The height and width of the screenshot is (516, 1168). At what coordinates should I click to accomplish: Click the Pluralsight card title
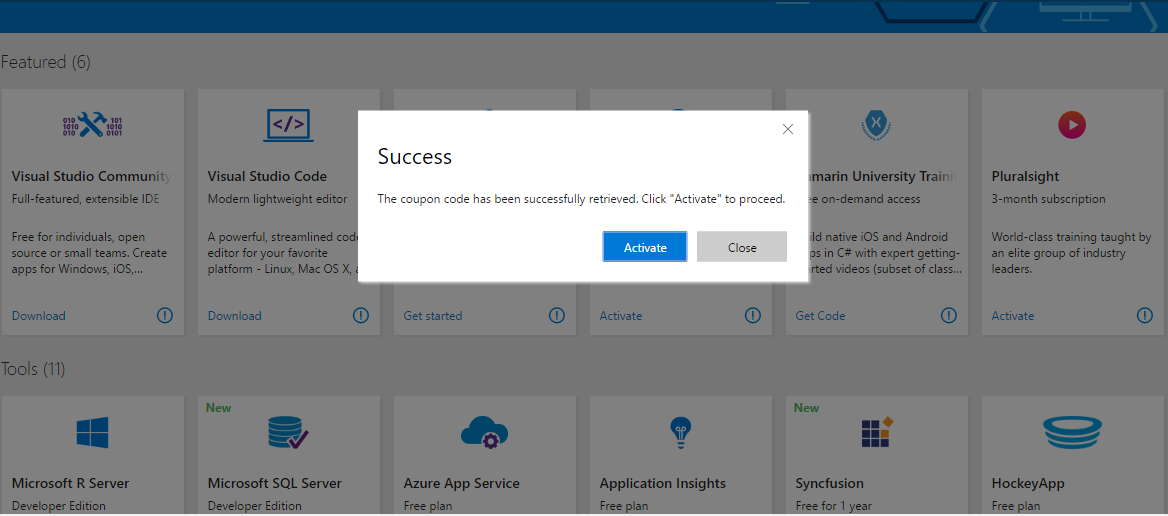pos(1025,176)
